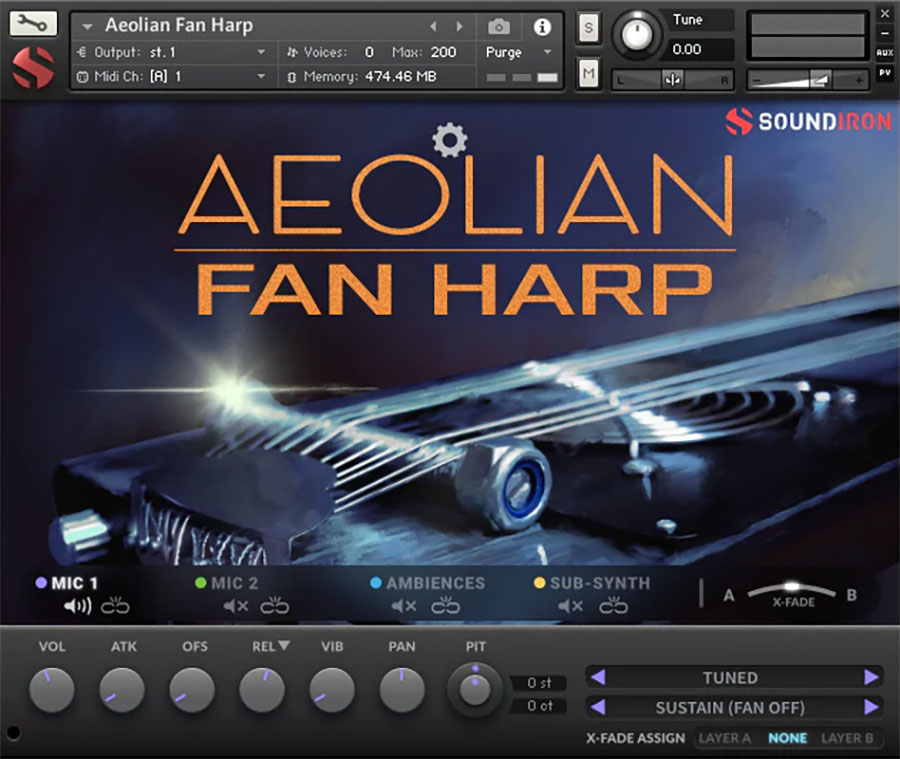Select next articulation right of SUSTAIN (FAN OFF)
900x759 pixels.
tap(871, 707)
